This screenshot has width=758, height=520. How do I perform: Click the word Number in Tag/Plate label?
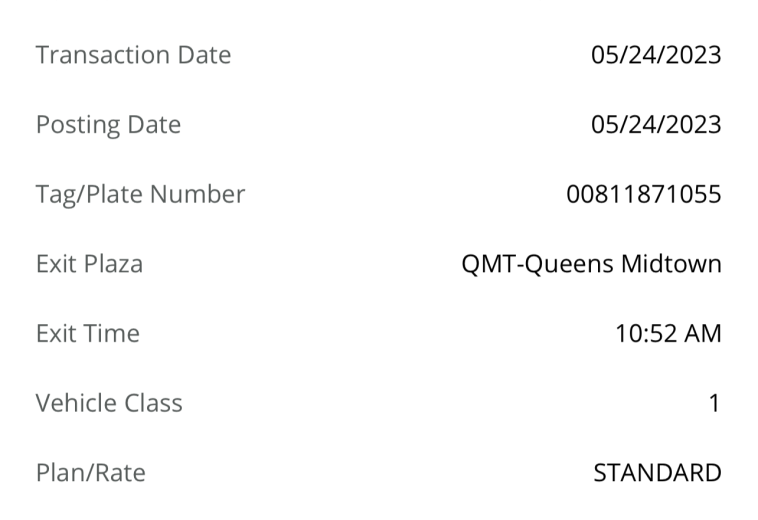click(x=197, y=194)
